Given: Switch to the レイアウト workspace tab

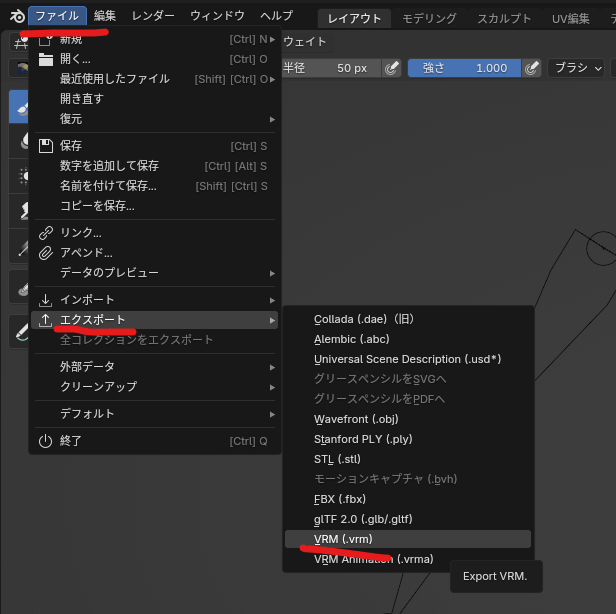Looking at the screenshot, I should 354,18.
